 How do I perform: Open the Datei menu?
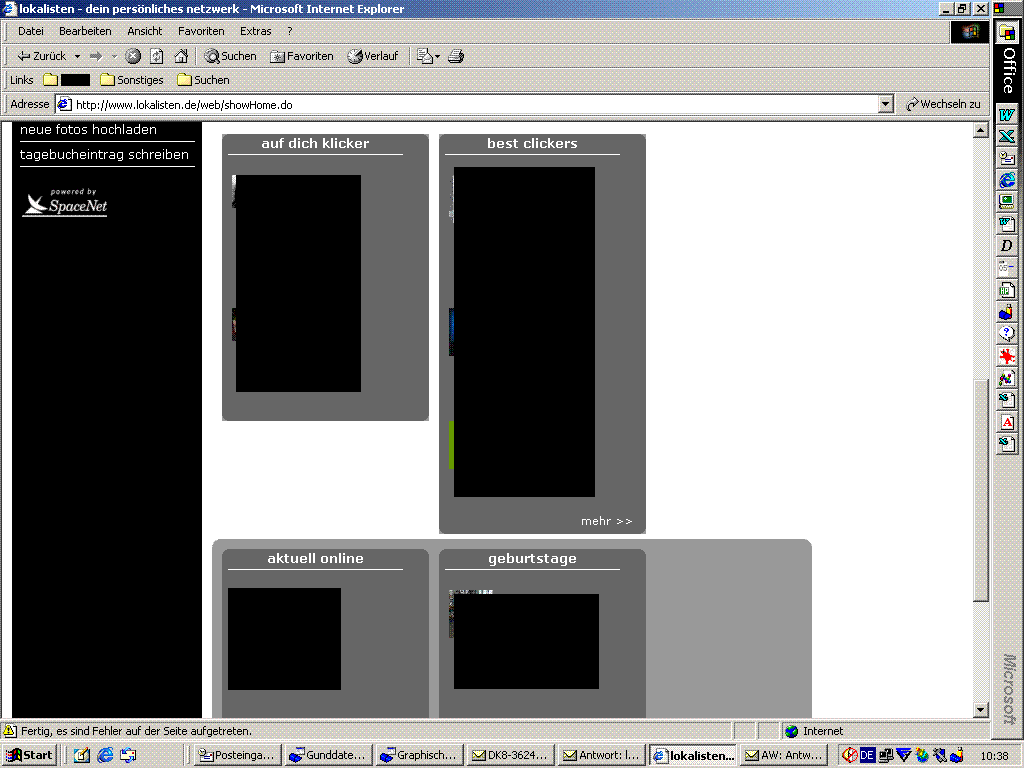pos(31,31)
